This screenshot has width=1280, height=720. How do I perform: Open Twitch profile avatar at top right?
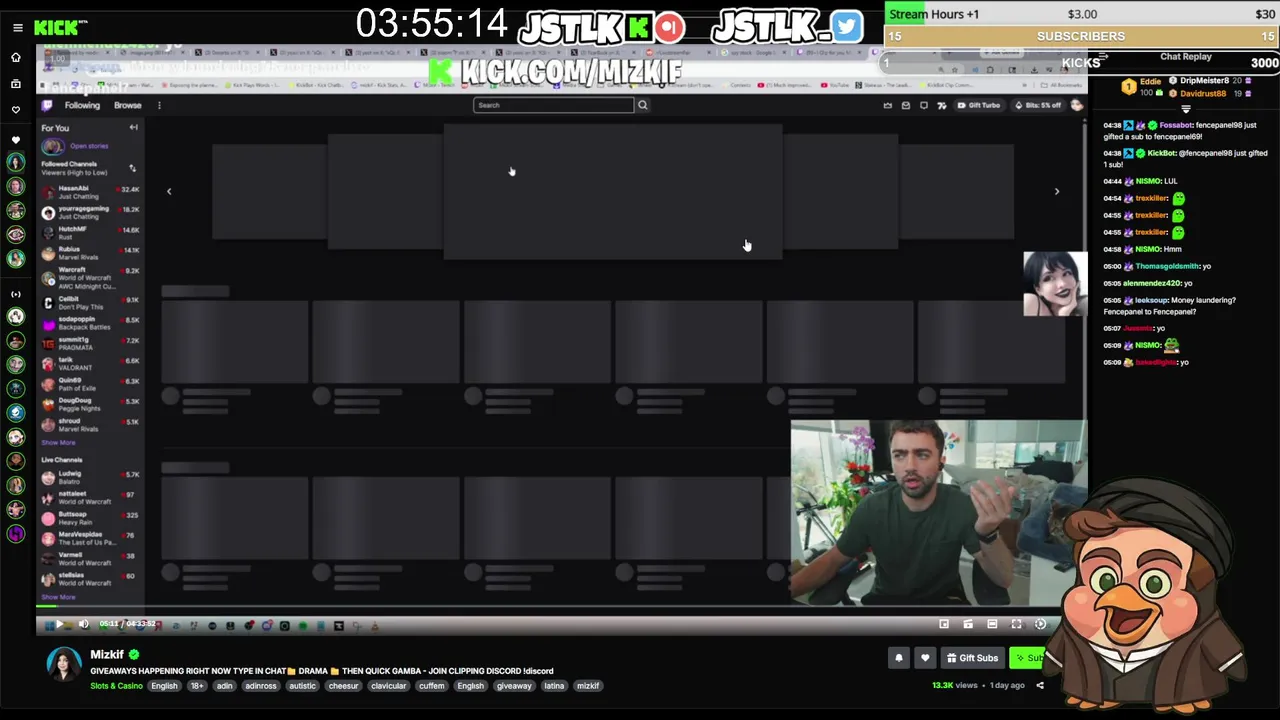1076,105
